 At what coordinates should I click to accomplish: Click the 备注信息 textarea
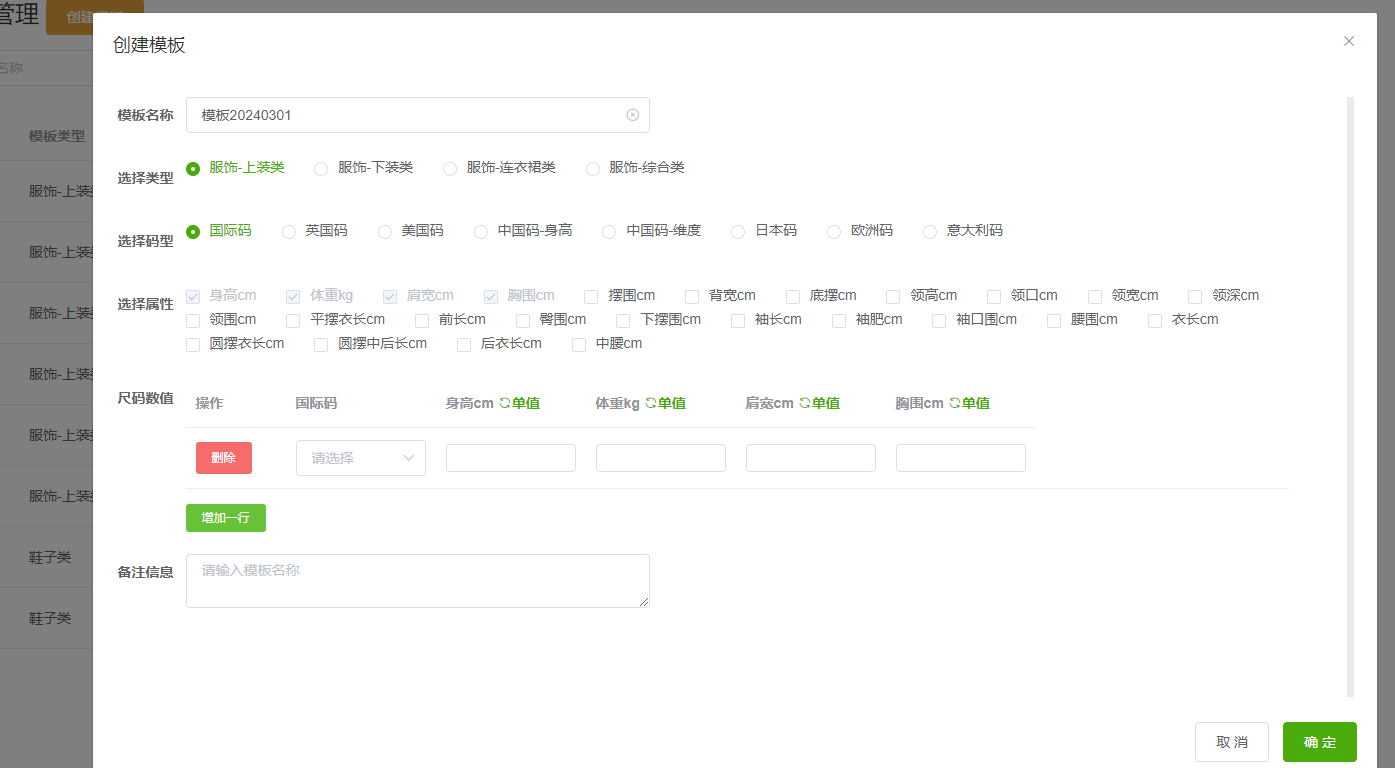[417, 581]
